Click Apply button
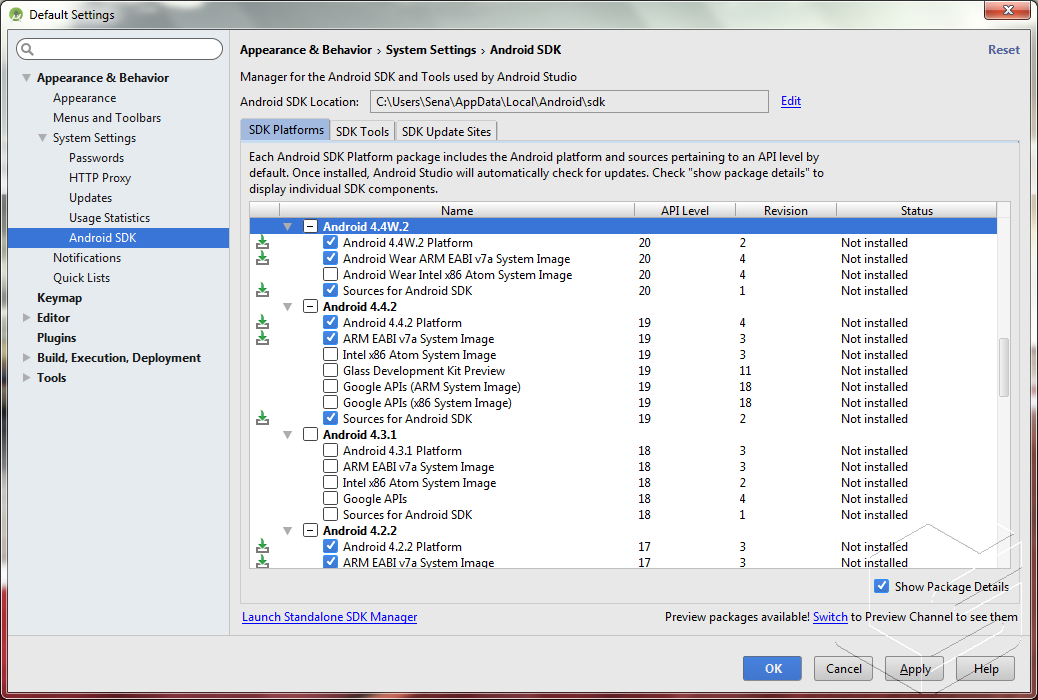 pos(914,668)
